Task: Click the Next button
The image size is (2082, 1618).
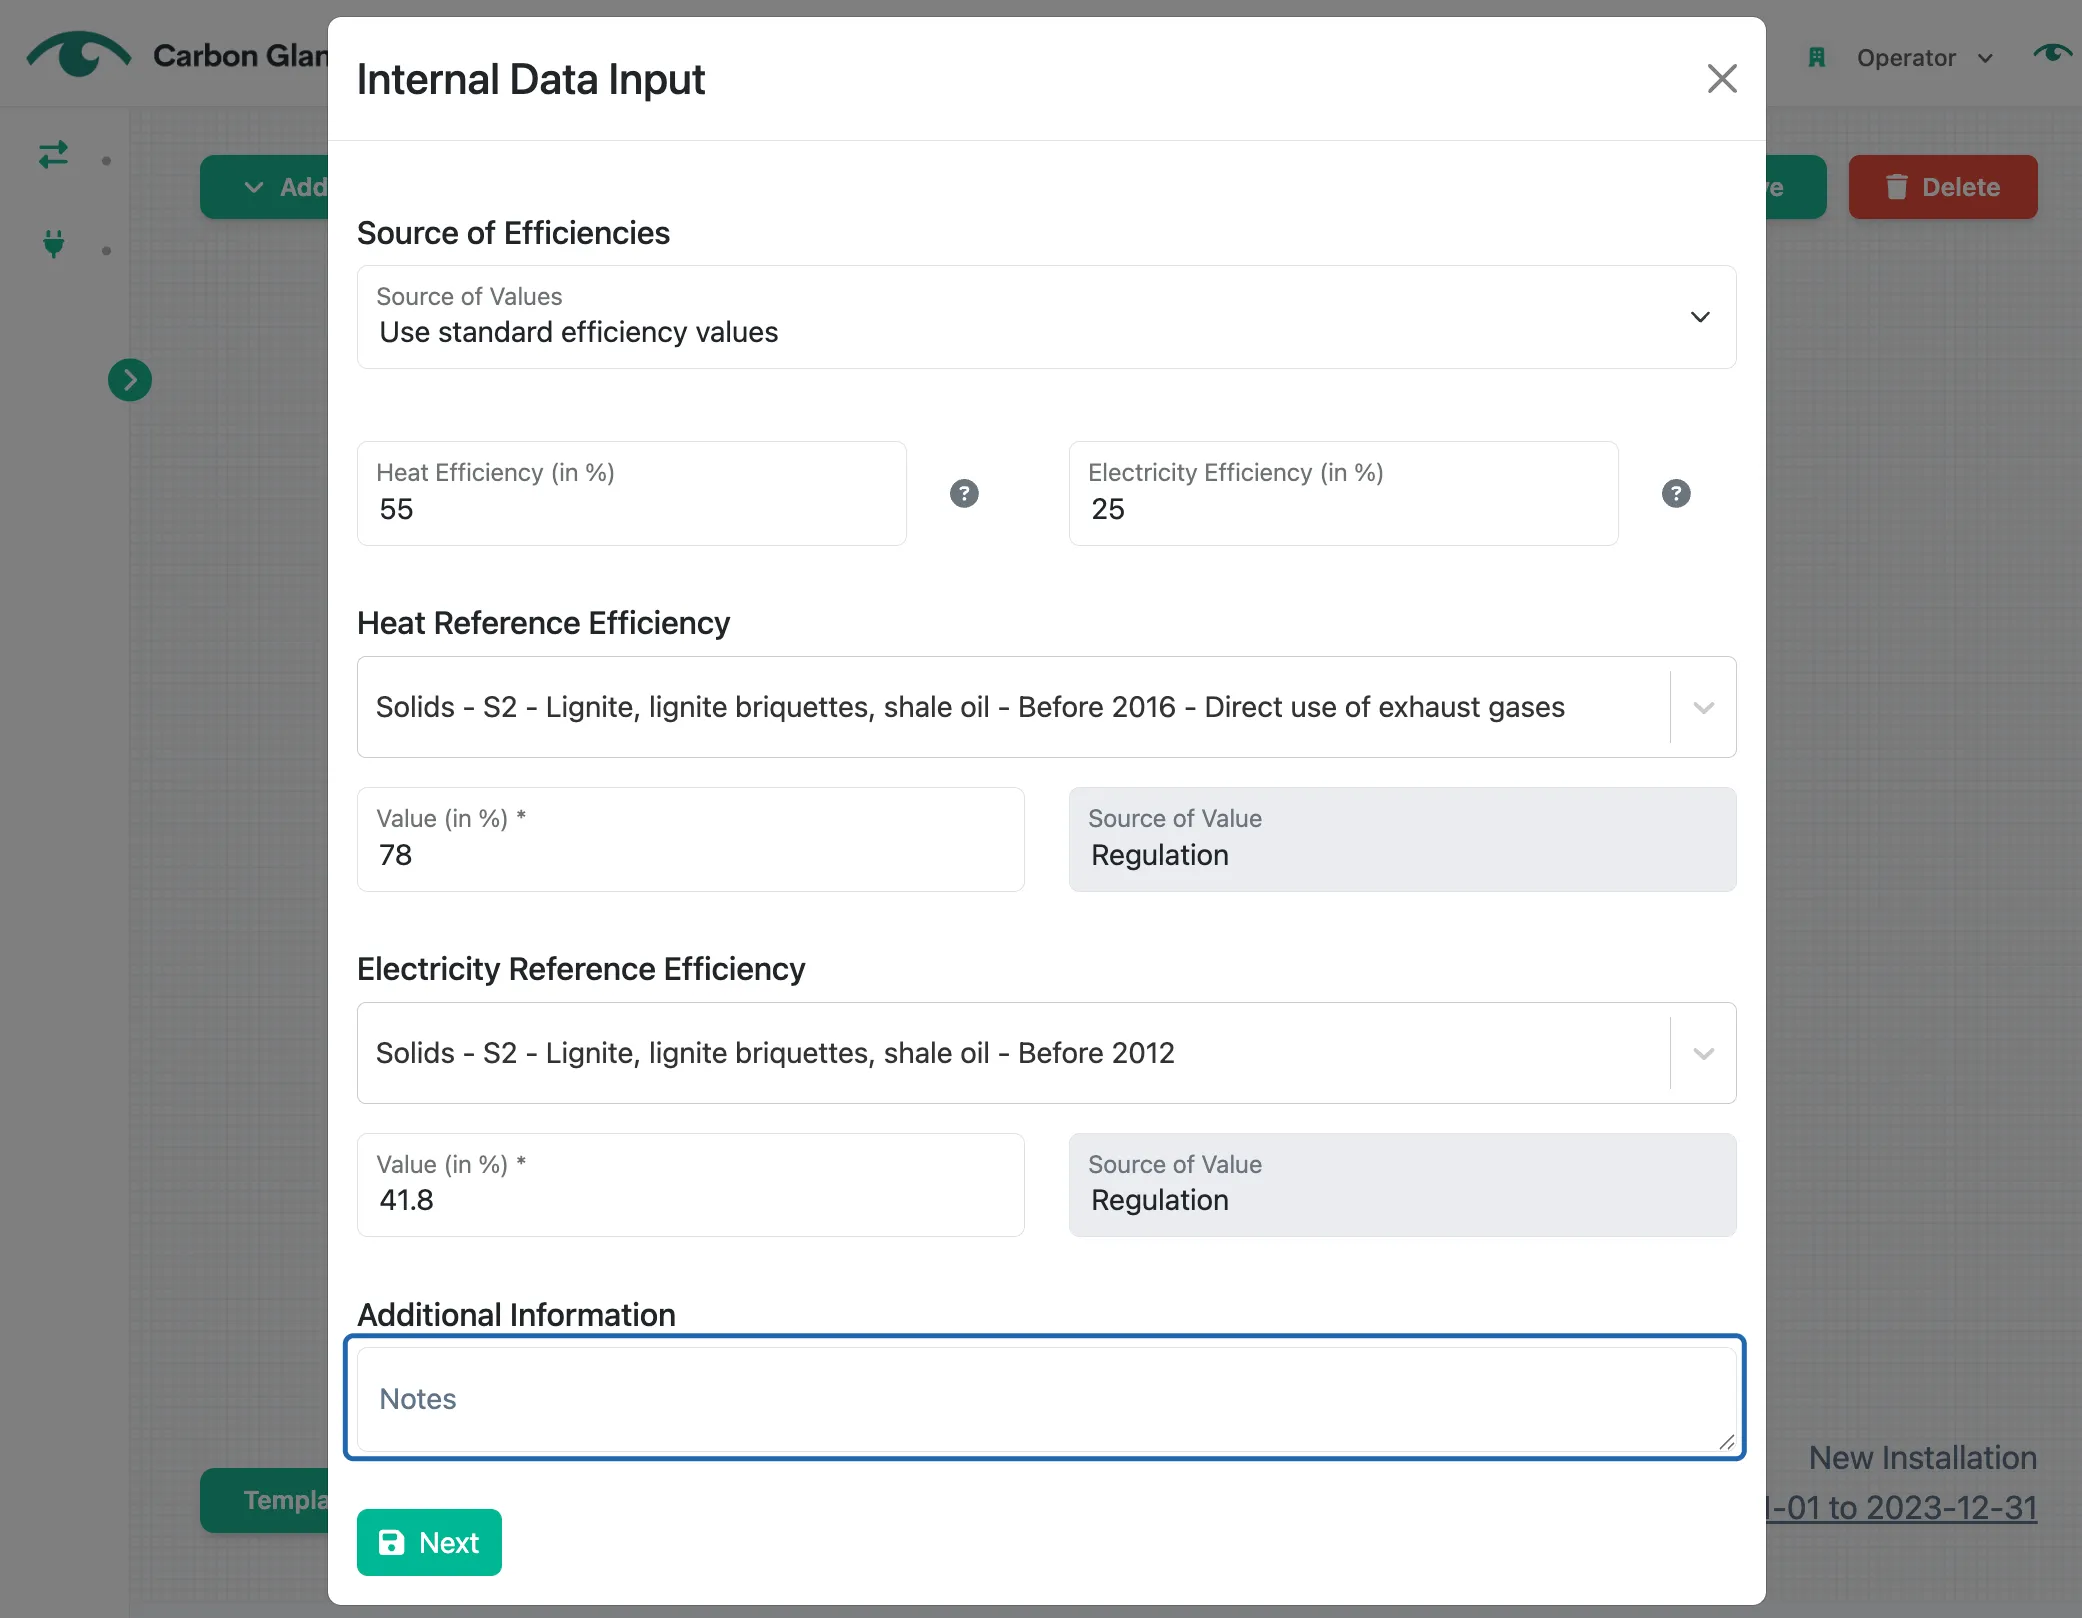Action: pyautogui.click(x=429, y=1542)
